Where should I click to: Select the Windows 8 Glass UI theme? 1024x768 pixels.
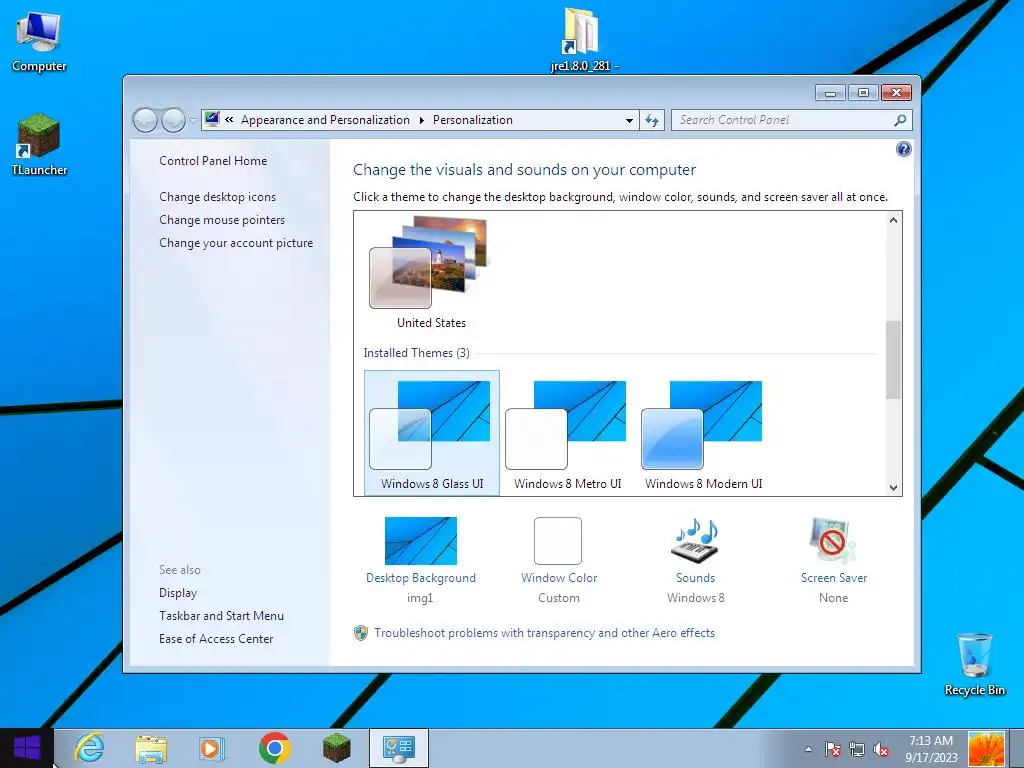[x=432, y=432]
